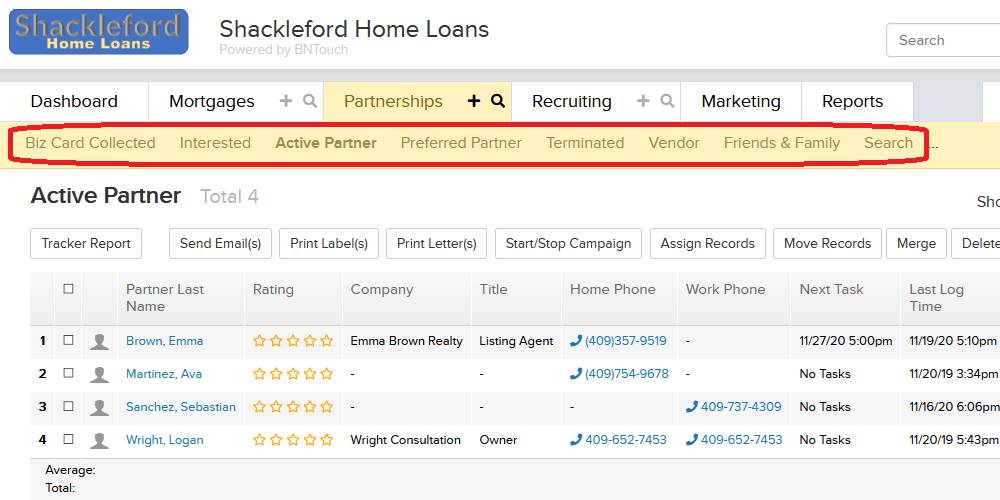The height and width of the screenshot is (500, 1000).
Task: Click the magnifier icon in Recruiting tab
Action: tap(667, 101)
